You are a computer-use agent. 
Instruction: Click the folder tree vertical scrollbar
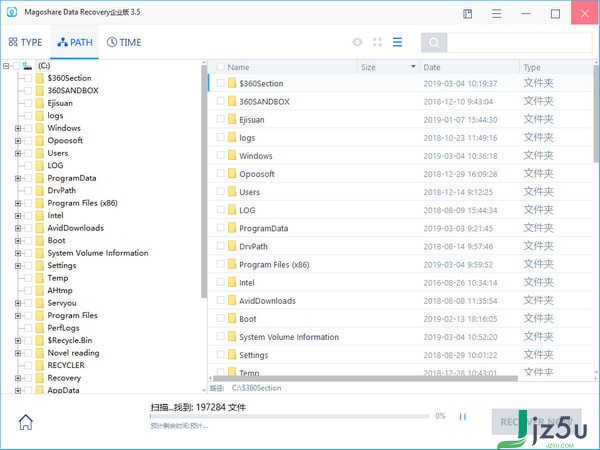(204, 181)
